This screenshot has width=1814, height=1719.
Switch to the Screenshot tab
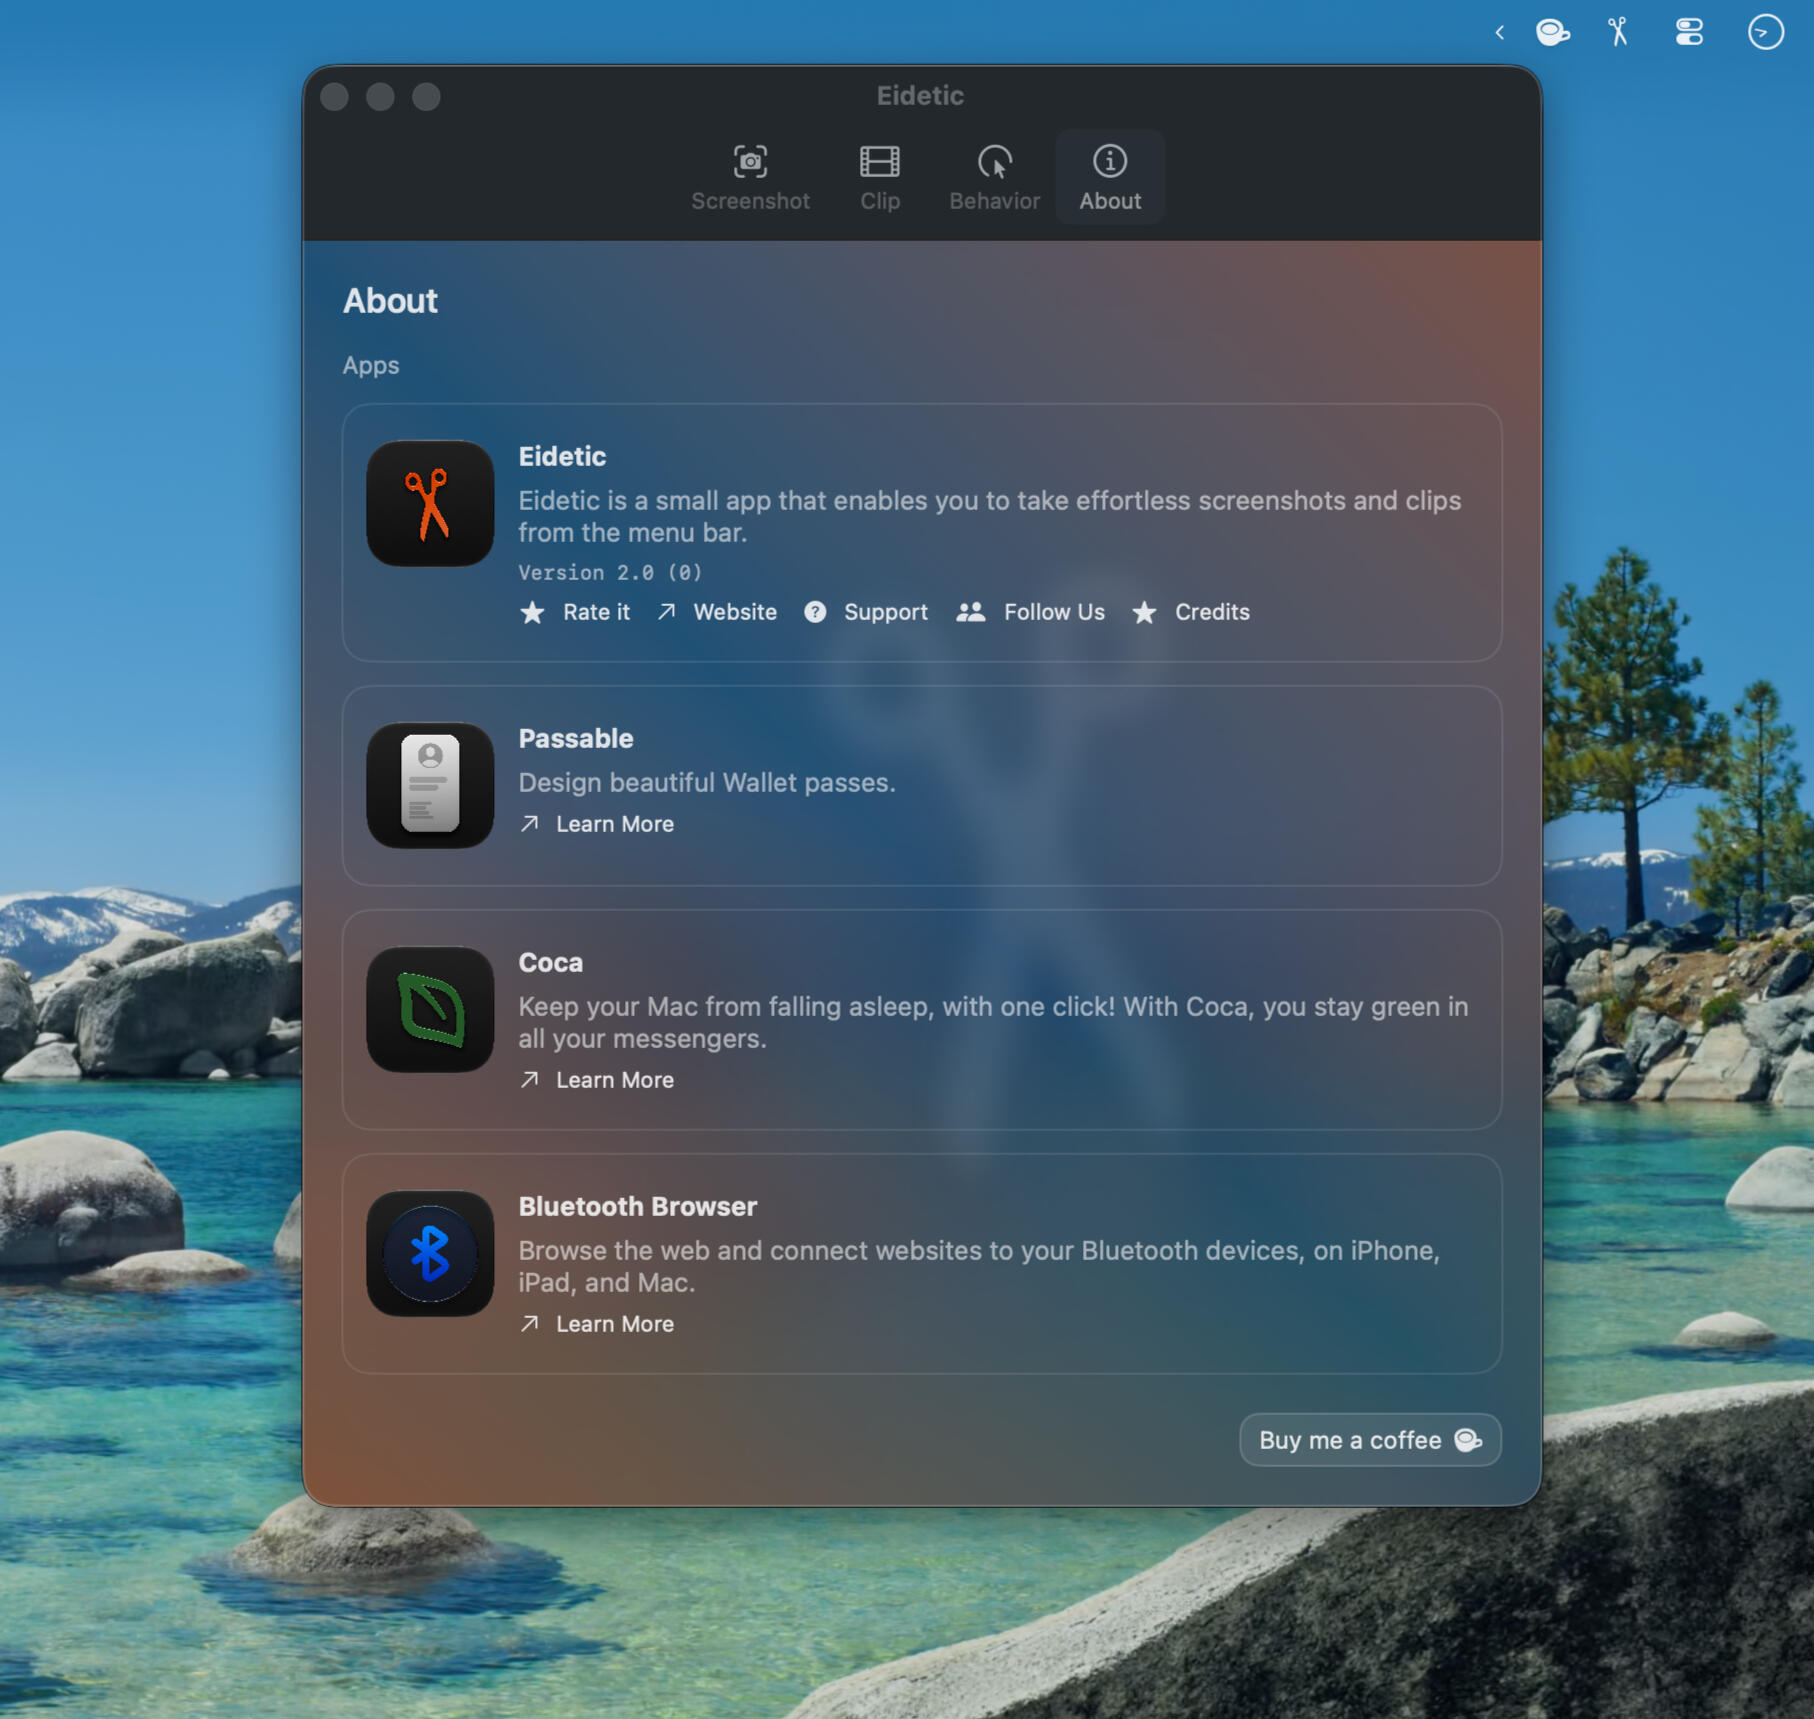750,178
